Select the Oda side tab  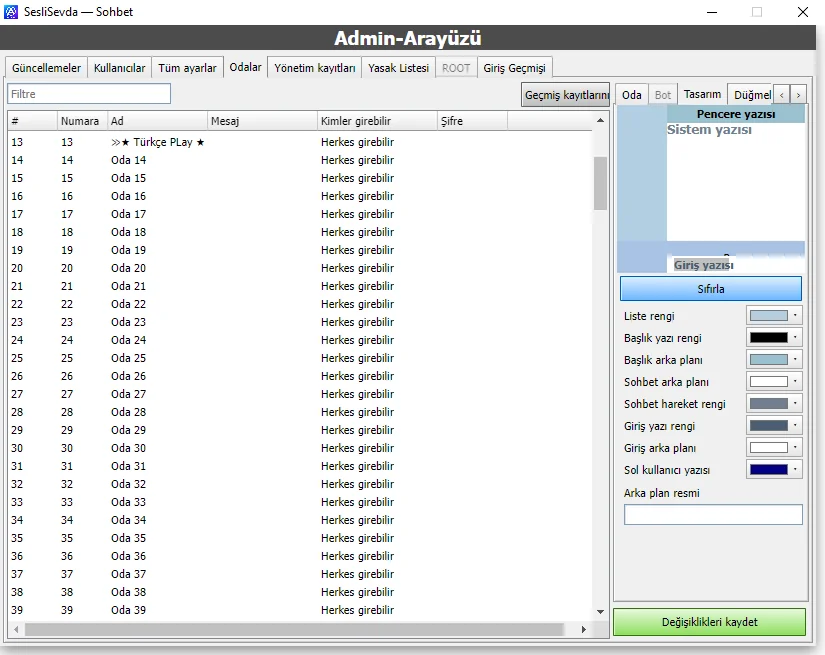coord(631,95)
